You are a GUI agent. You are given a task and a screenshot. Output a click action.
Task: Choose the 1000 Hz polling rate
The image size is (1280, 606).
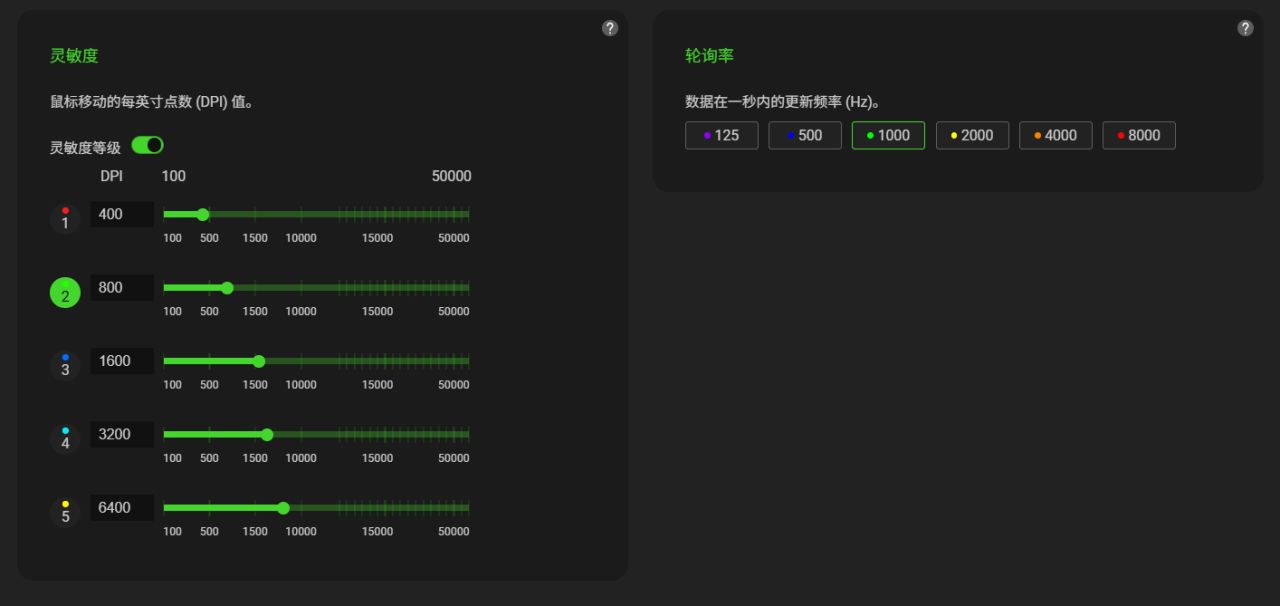(x=888, y=135)
